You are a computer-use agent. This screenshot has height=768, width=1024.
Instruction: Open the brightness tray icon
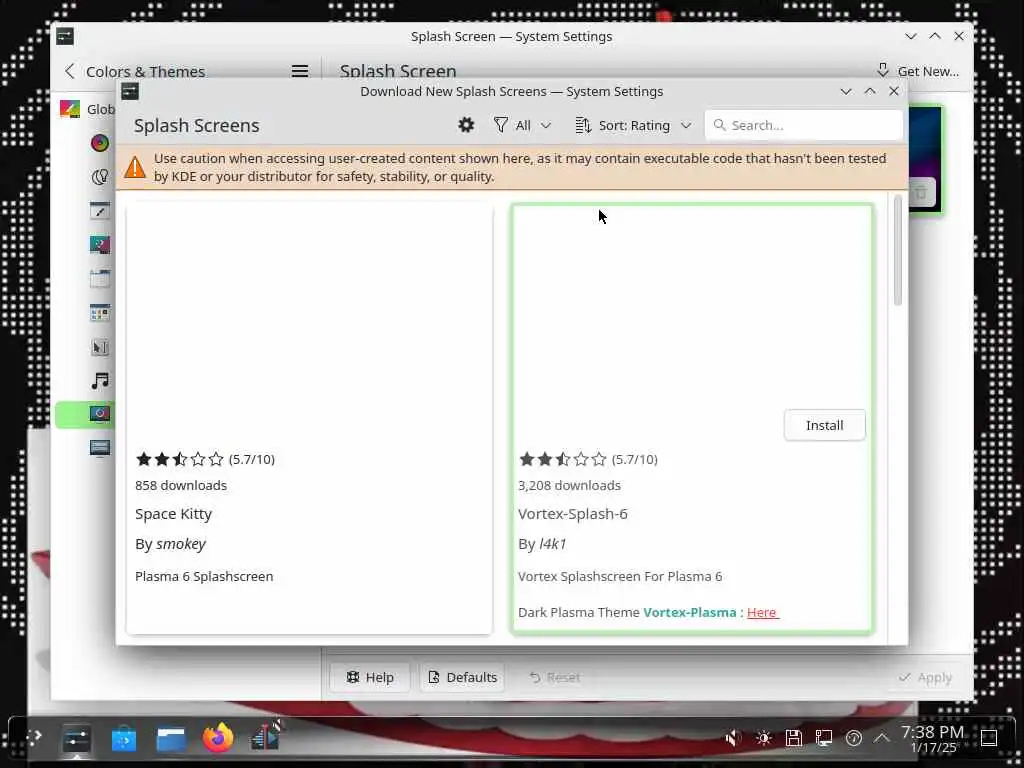[x=763, y=738]
